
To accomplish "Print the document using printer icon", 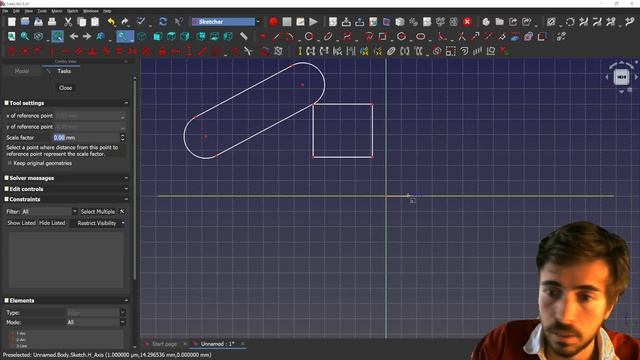I will (x=52, y=22).
